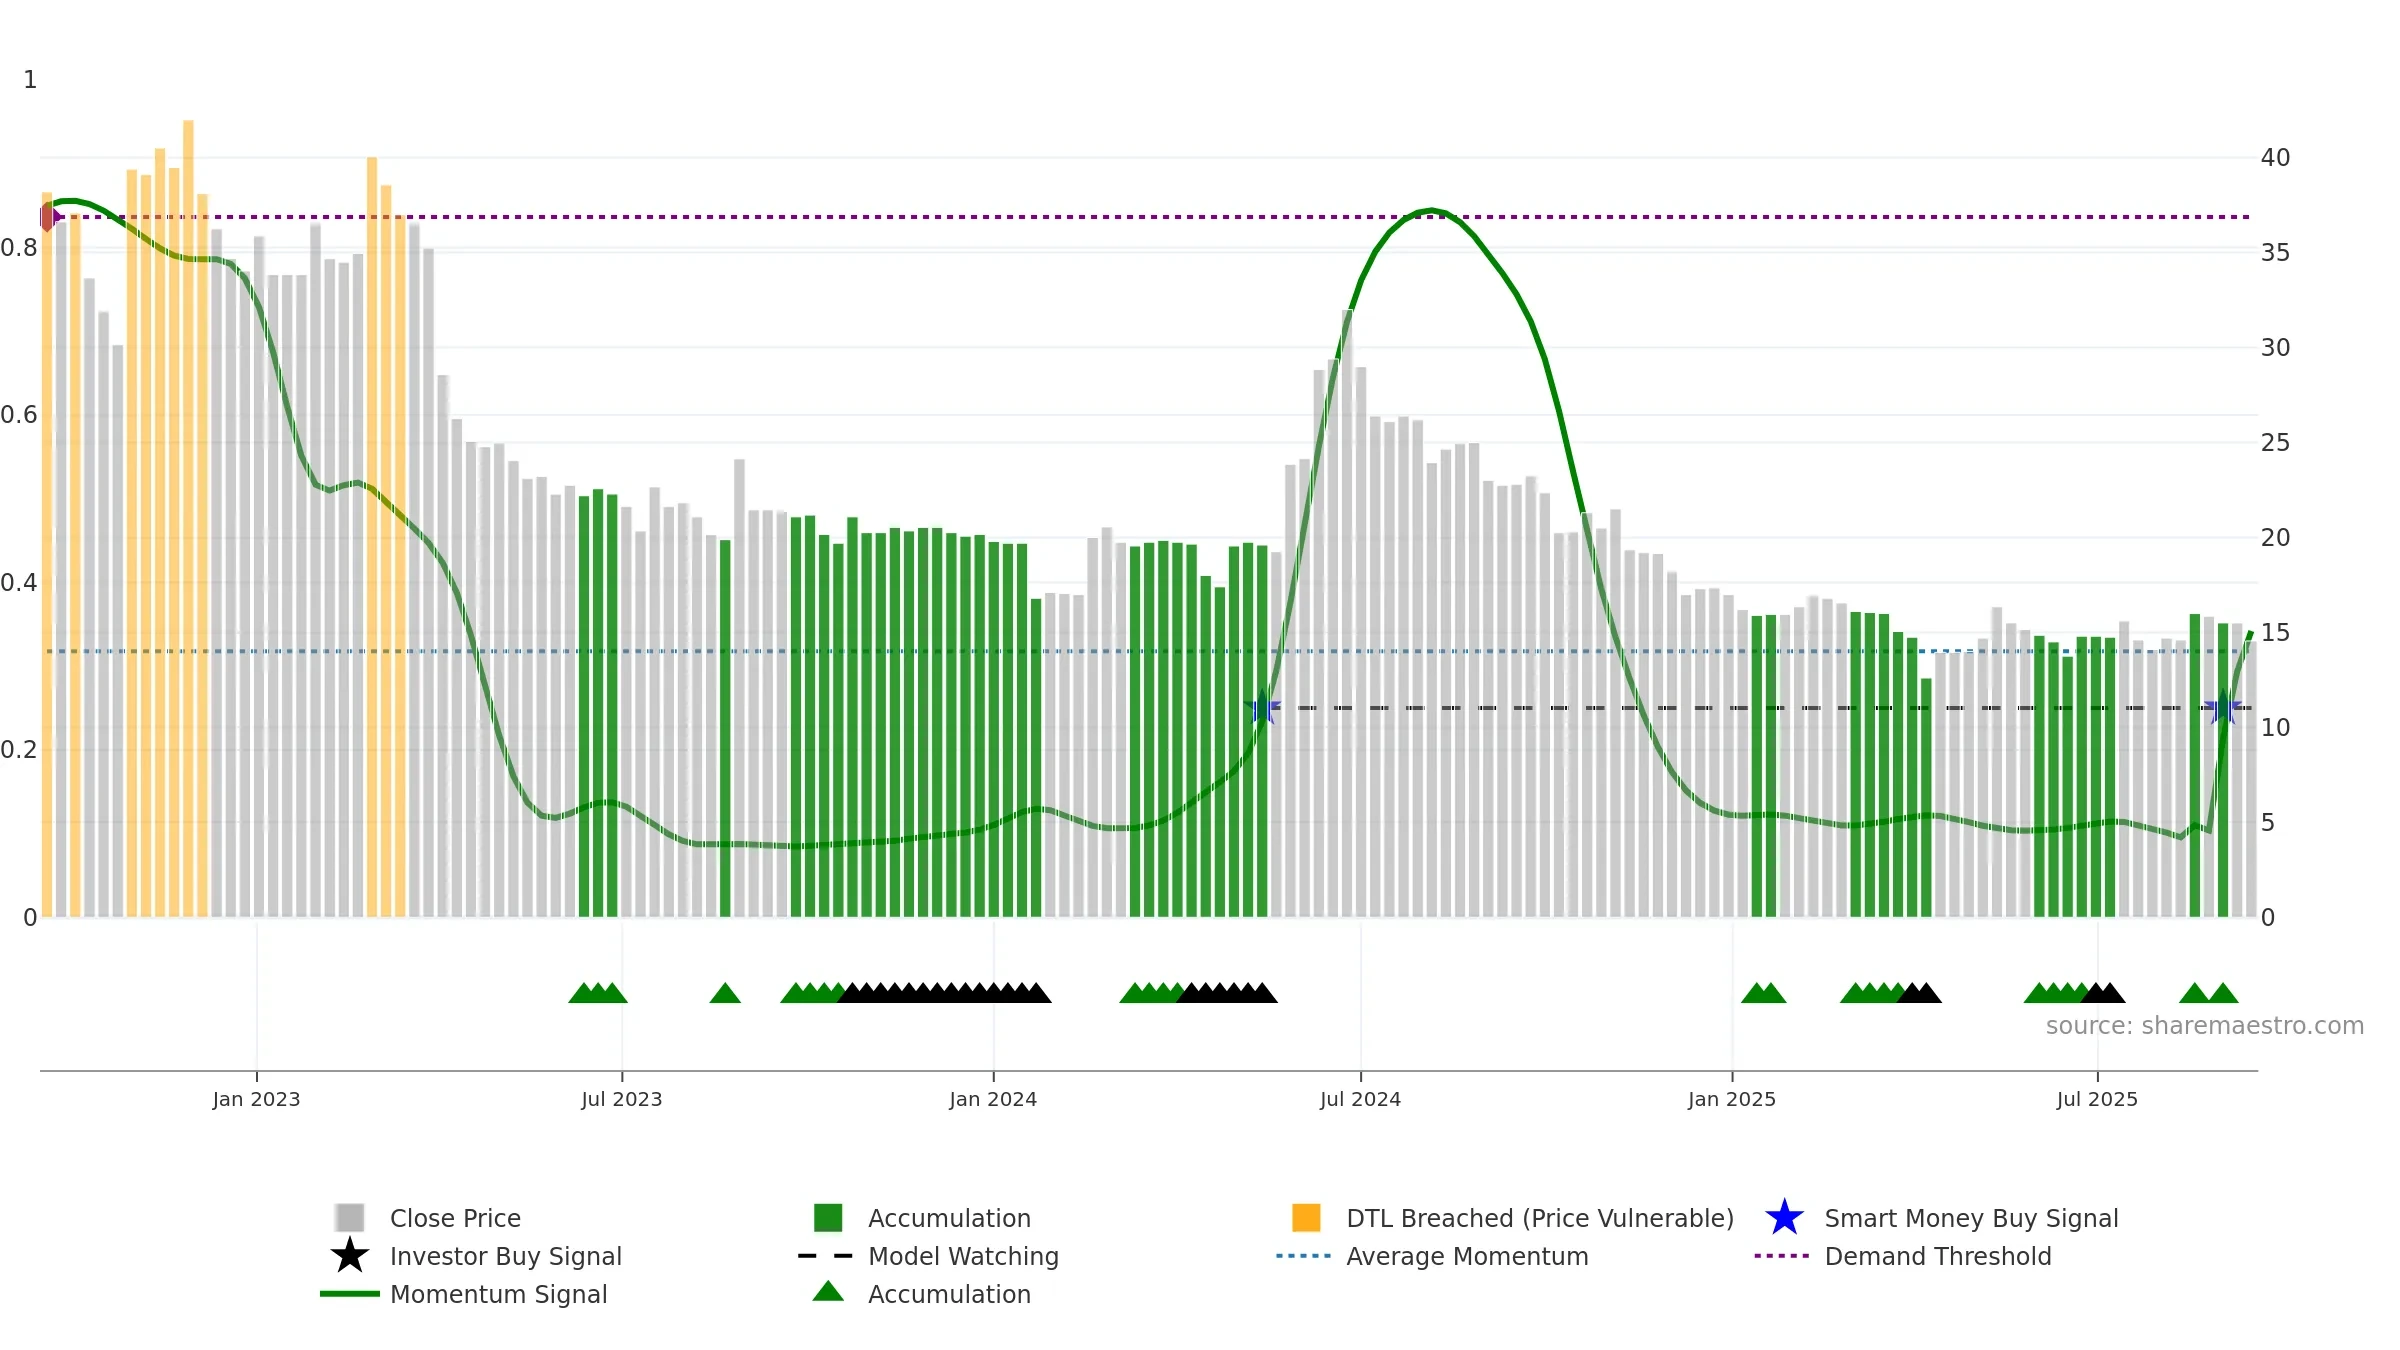Screen dimensions: 2400x1350
Task: Click the purple marker at the Demand Threshold start
Action: coord(49,216)
